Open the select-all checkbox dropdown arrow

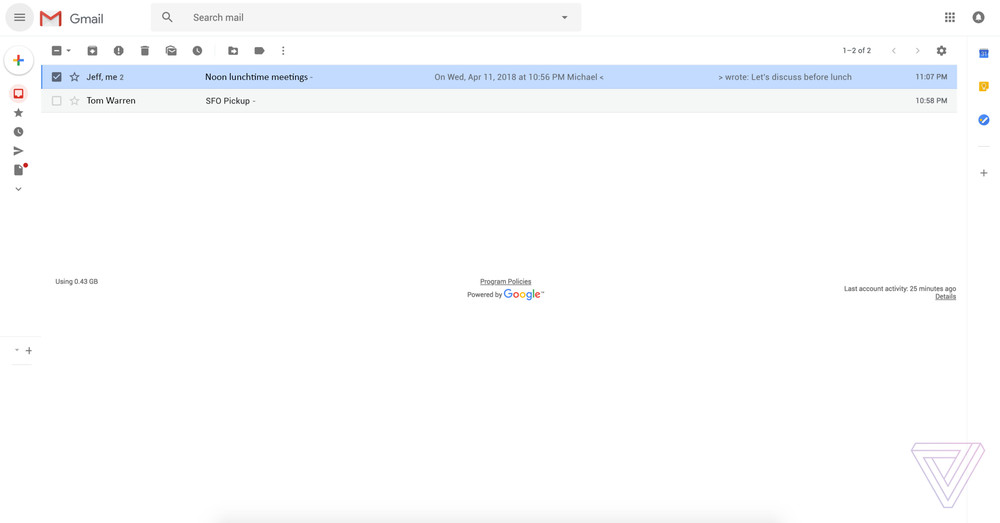point(69,51)
